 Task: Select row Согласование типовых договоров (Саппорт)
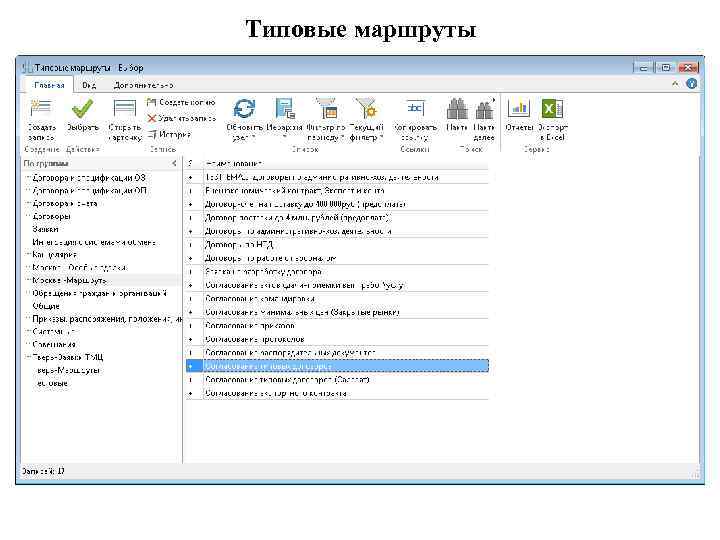tap(338, 380)
